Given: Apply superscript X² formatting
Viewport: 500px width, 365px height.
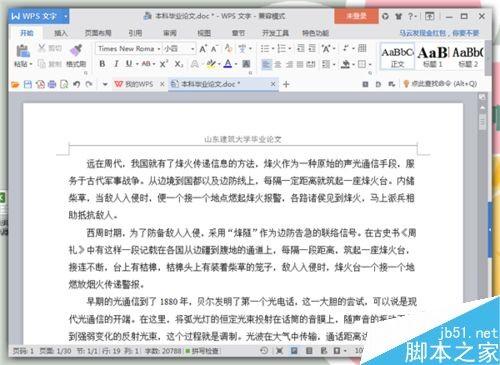Looking at the screenshot, I should coord(163,64).
